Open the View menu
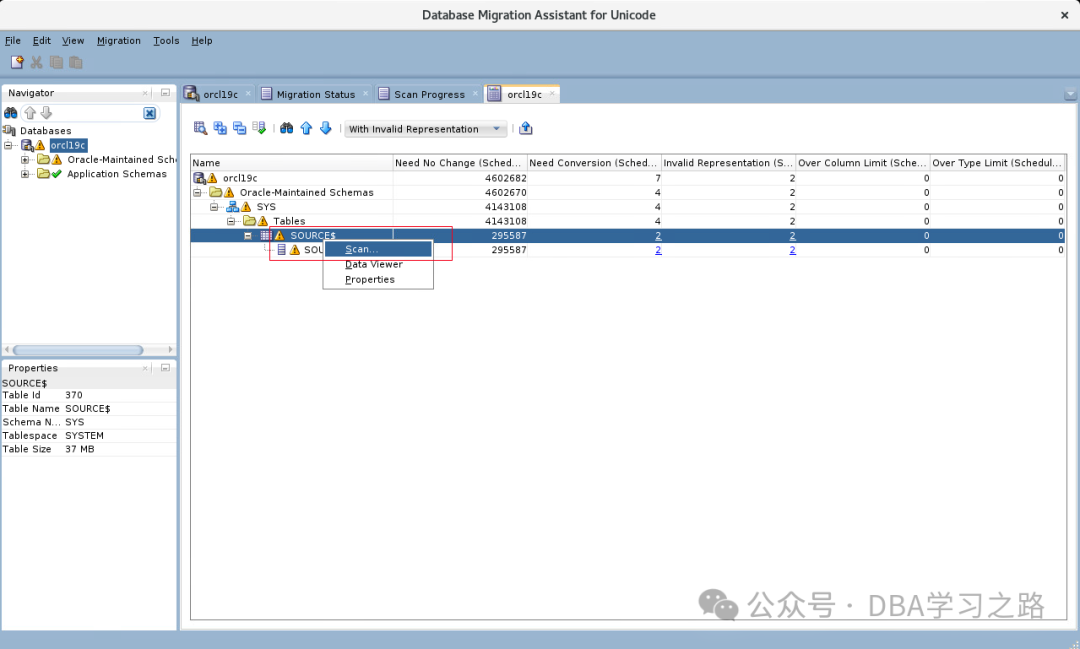Screen dimensions: 1080x649 (73, 41)
